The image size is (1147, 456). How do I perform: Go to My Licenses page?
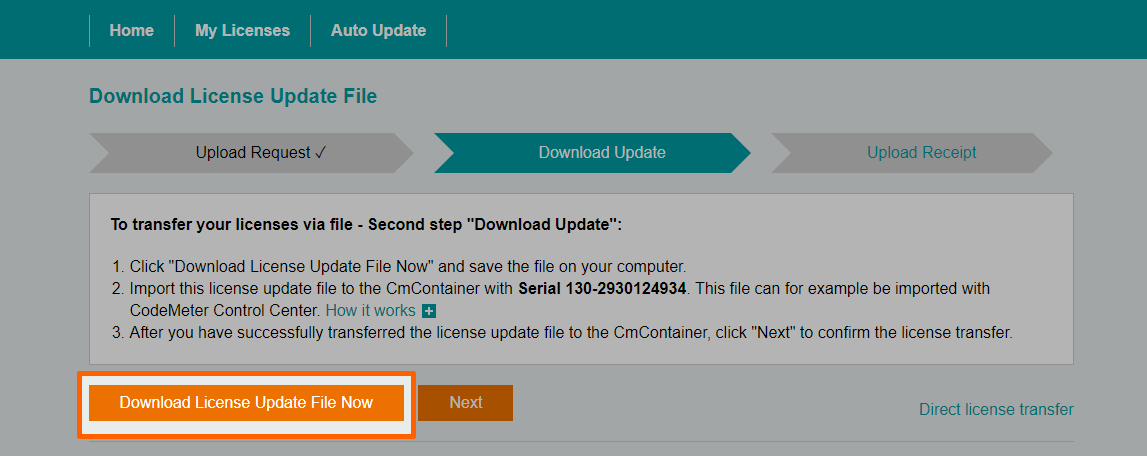coord(242,30)
